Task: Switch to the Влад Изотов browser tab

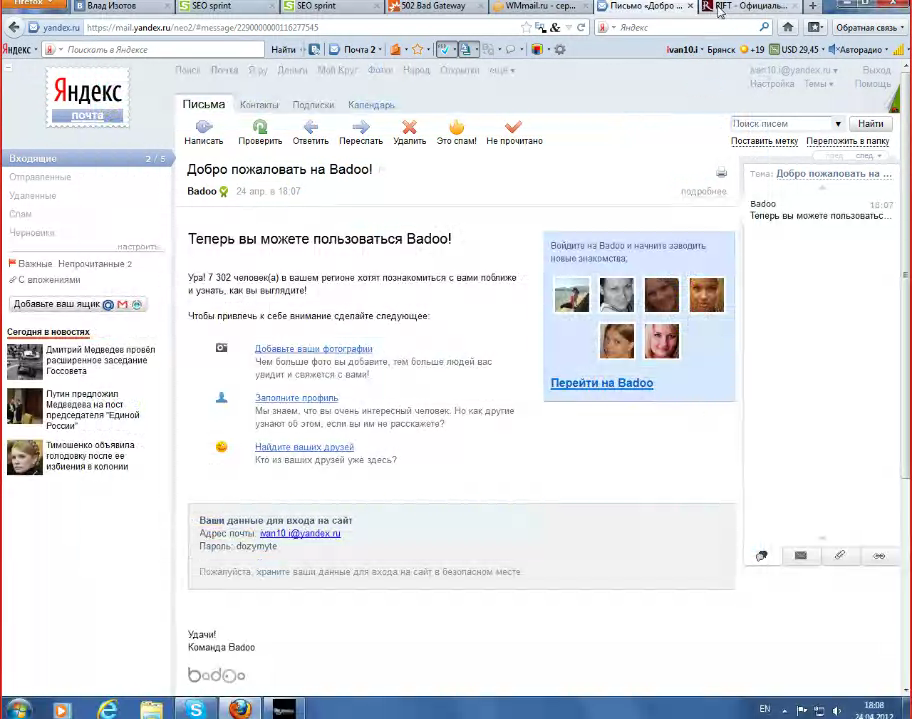Action: [x=121, y=6]
